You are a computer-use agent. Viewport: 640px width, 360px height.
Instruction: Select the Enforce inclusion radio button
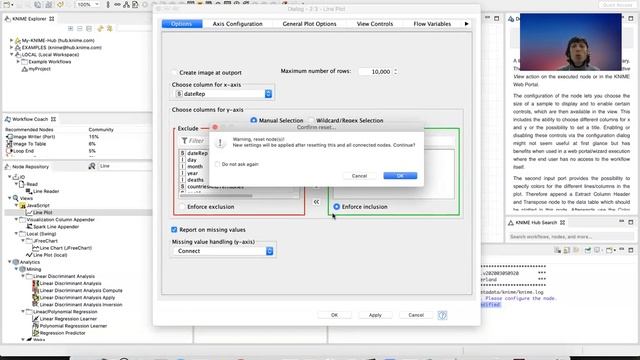[337, 207]
